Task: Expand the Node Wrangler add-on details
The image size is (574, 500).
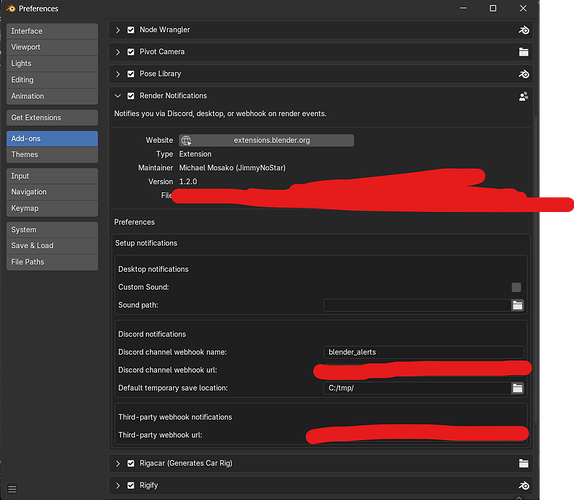Action: [118, 30]
